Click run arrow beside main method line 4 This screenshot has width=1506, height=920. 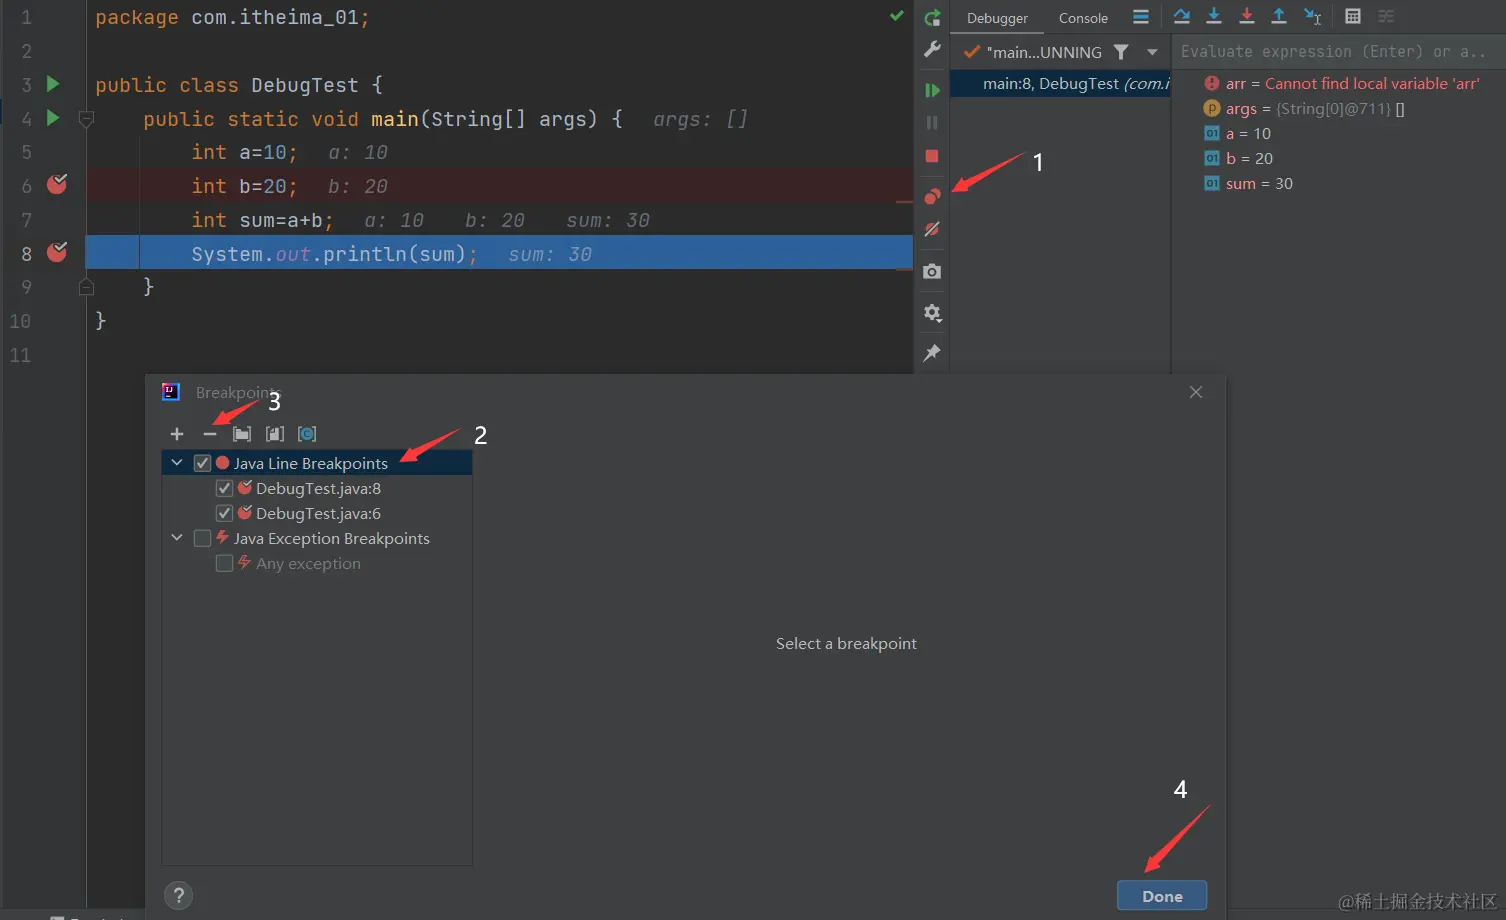(53, 118)
